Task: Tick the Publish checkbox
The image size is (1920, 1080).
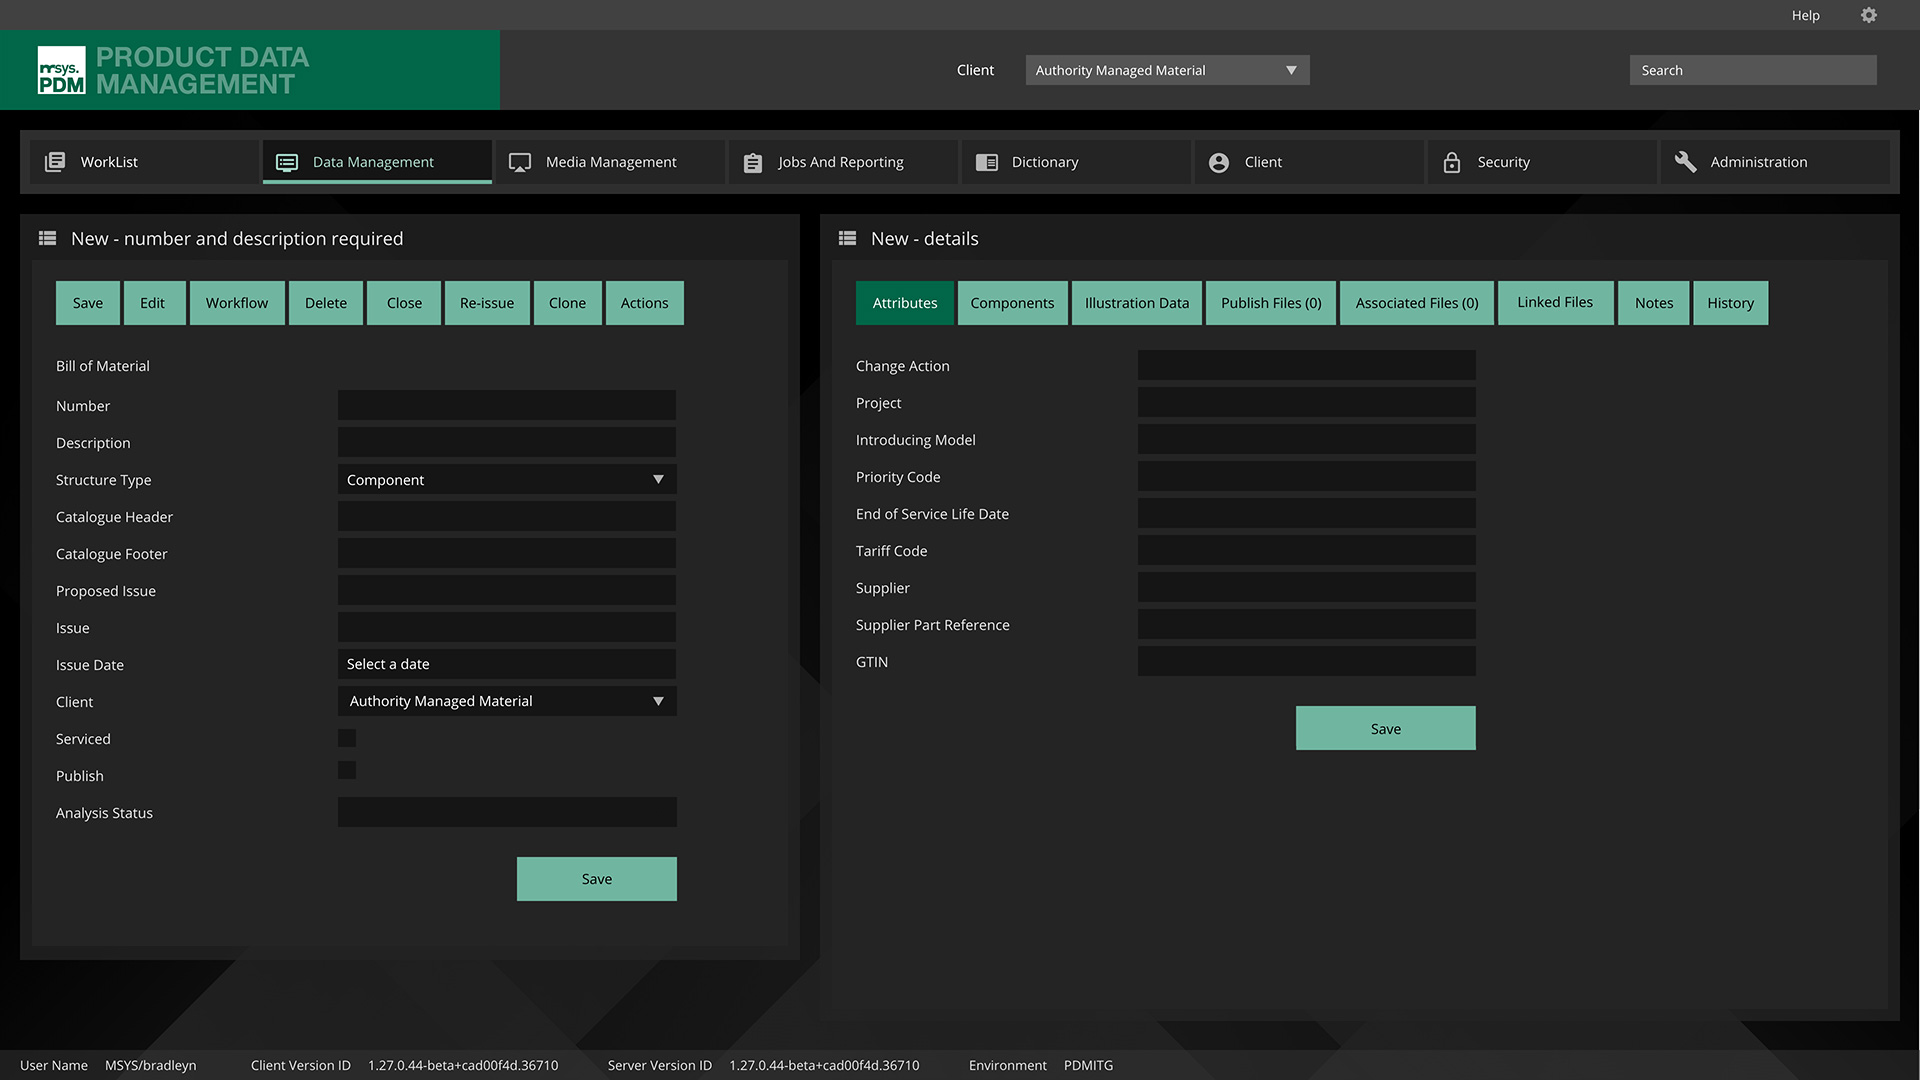Action: tap(347, 770)
